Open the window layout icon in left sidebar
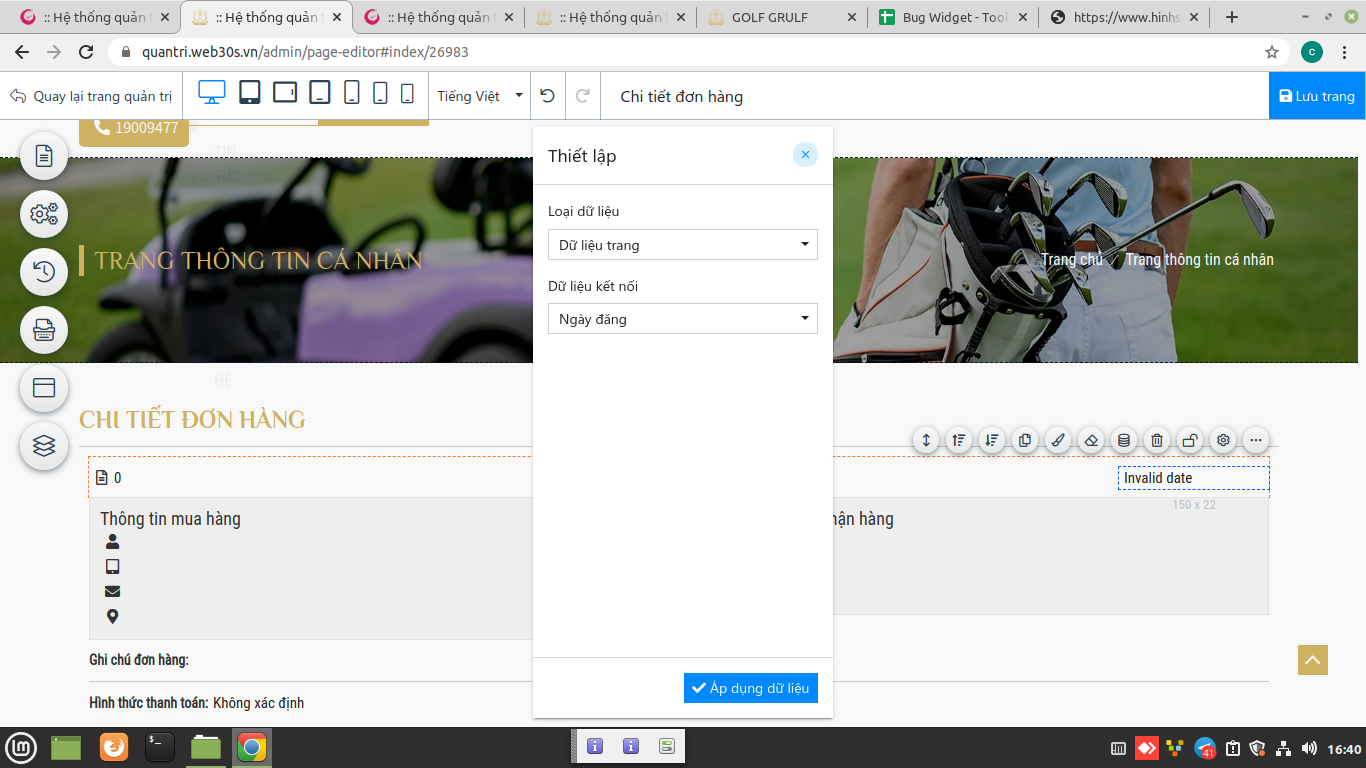Screen dimensions: 1366x768 (x=44, y=388)
